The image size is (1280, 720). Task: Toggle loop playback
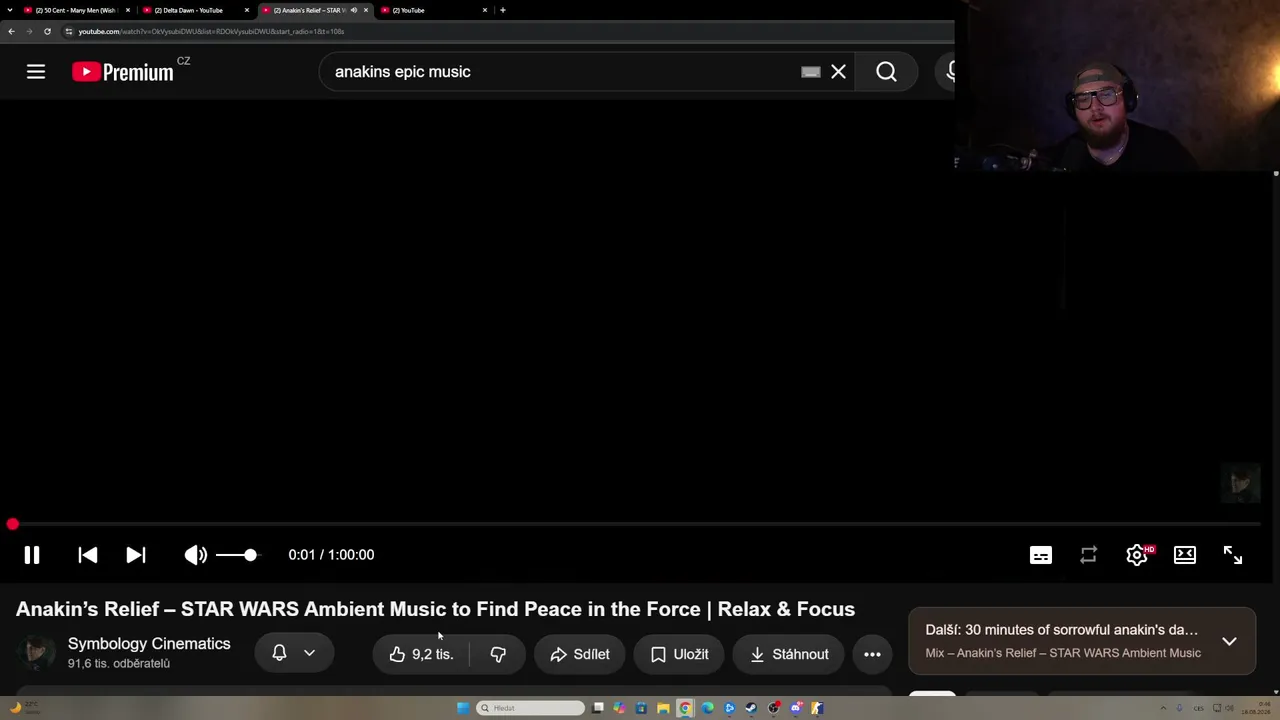1089,555
